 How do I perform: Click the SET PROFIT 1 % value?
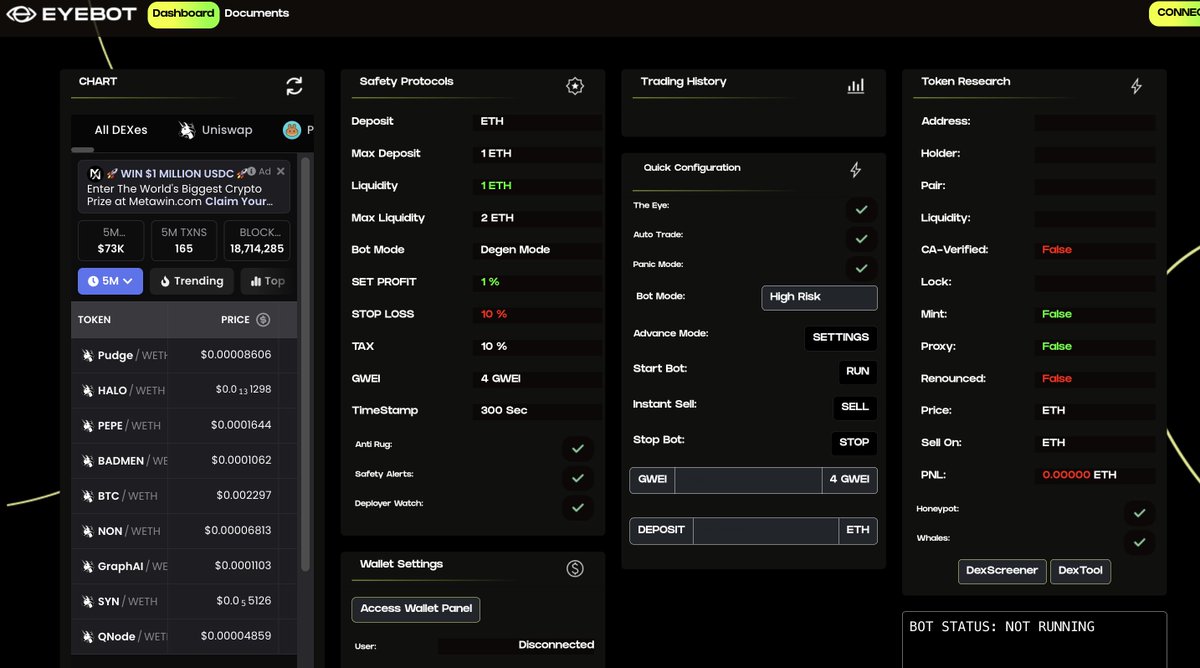point(538,282)
